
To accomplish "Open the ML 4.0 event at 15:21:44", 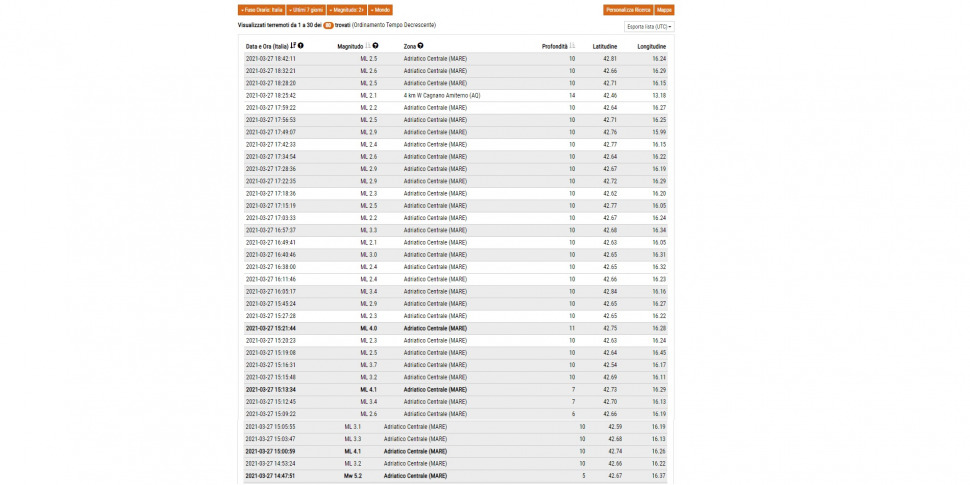I will click(455, 328).
